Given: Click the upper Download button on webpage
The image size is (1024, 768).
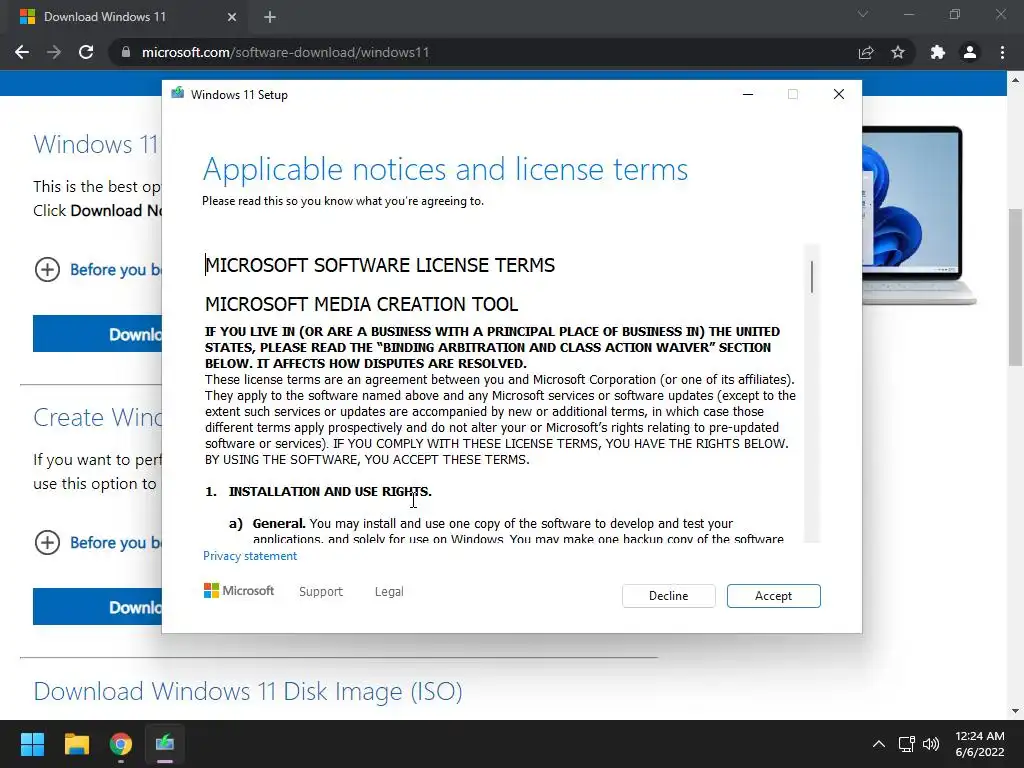Looking at the screenshot, I should click(x=97, y=334).
